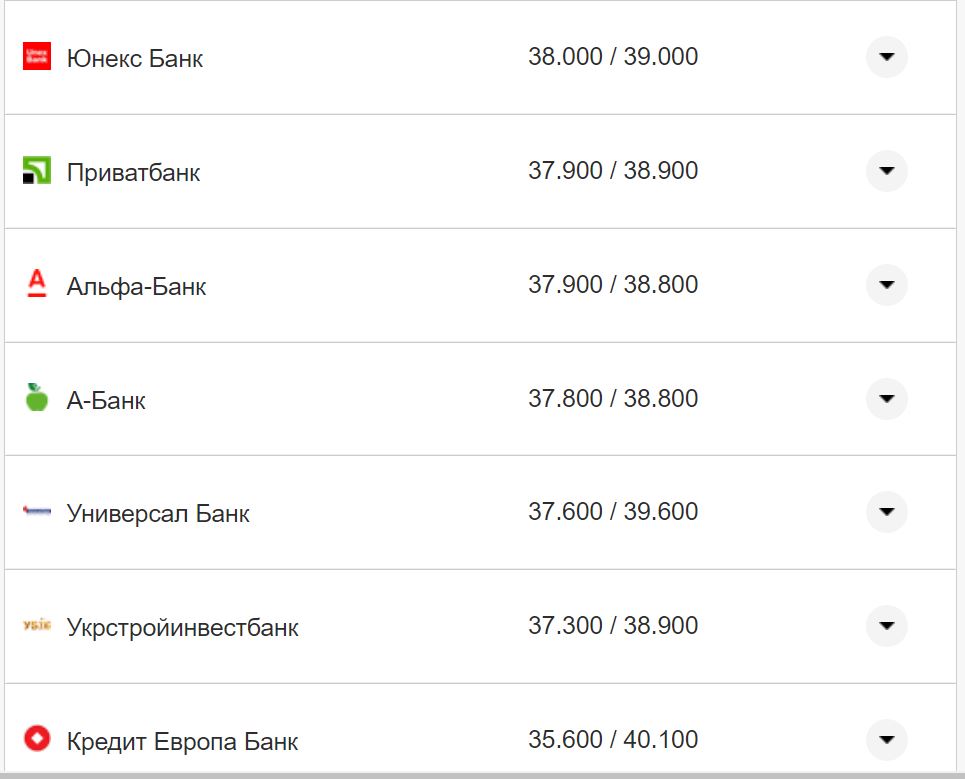Screen dimensions: 965x779
Task: Click the Кредит Европа Банк rate 35.600 / 40.100
Action: (613, 740)
